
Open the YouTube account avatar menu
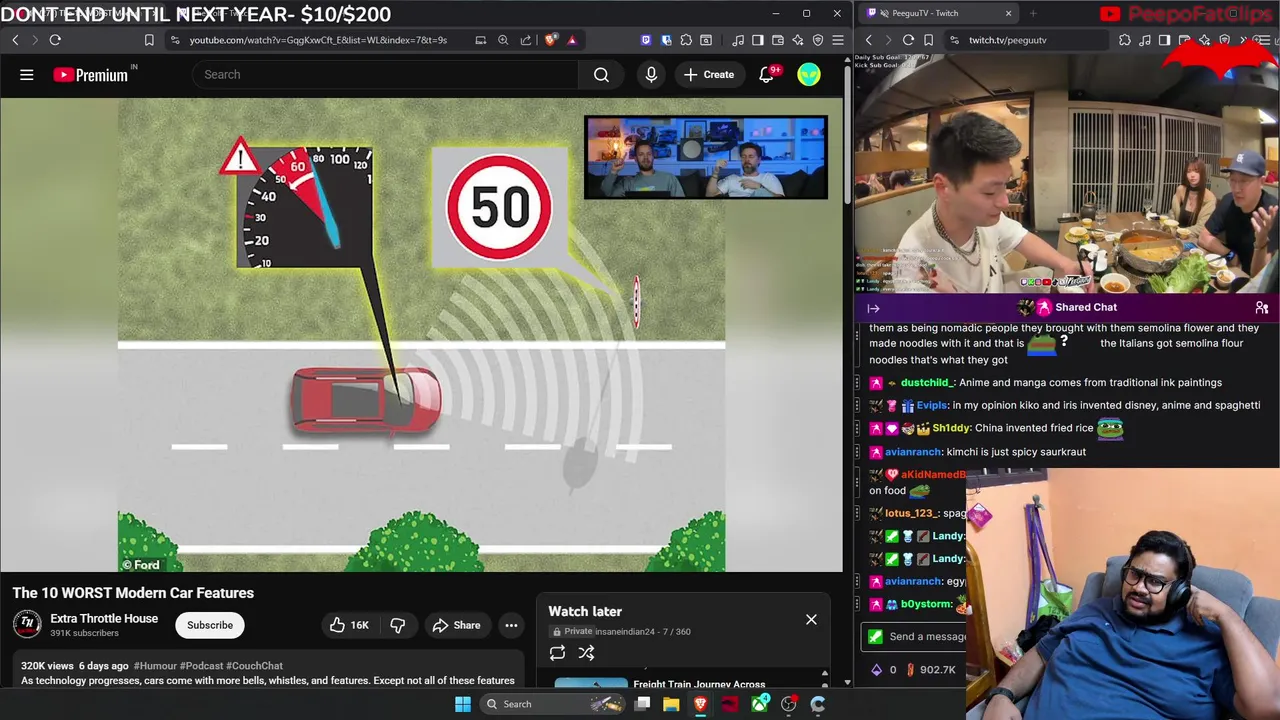(808, 75)
